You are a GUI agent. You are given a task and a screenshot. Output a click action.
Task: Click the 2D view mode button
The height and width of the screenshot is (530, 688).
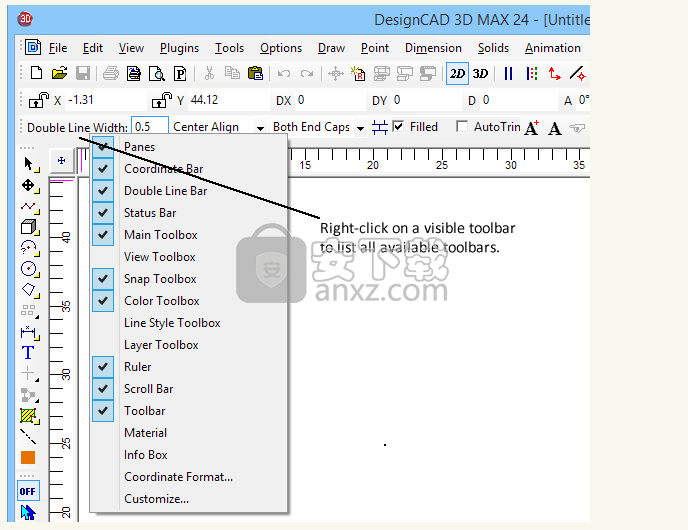457,73
